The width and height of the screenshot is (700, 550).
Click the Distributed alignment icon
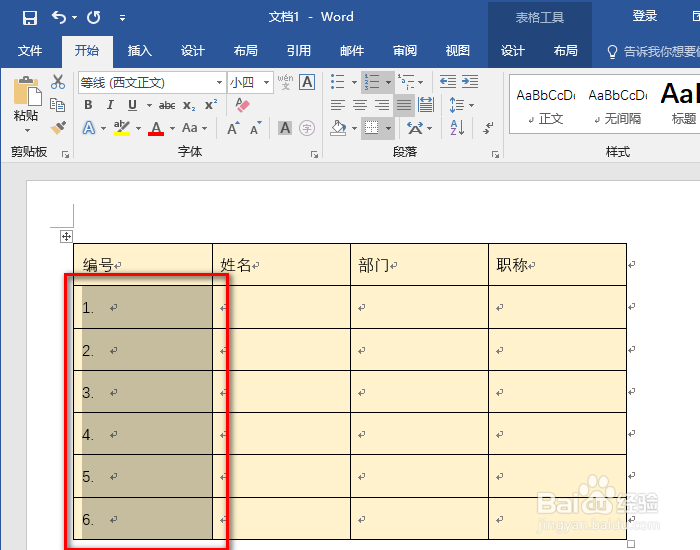426,105
